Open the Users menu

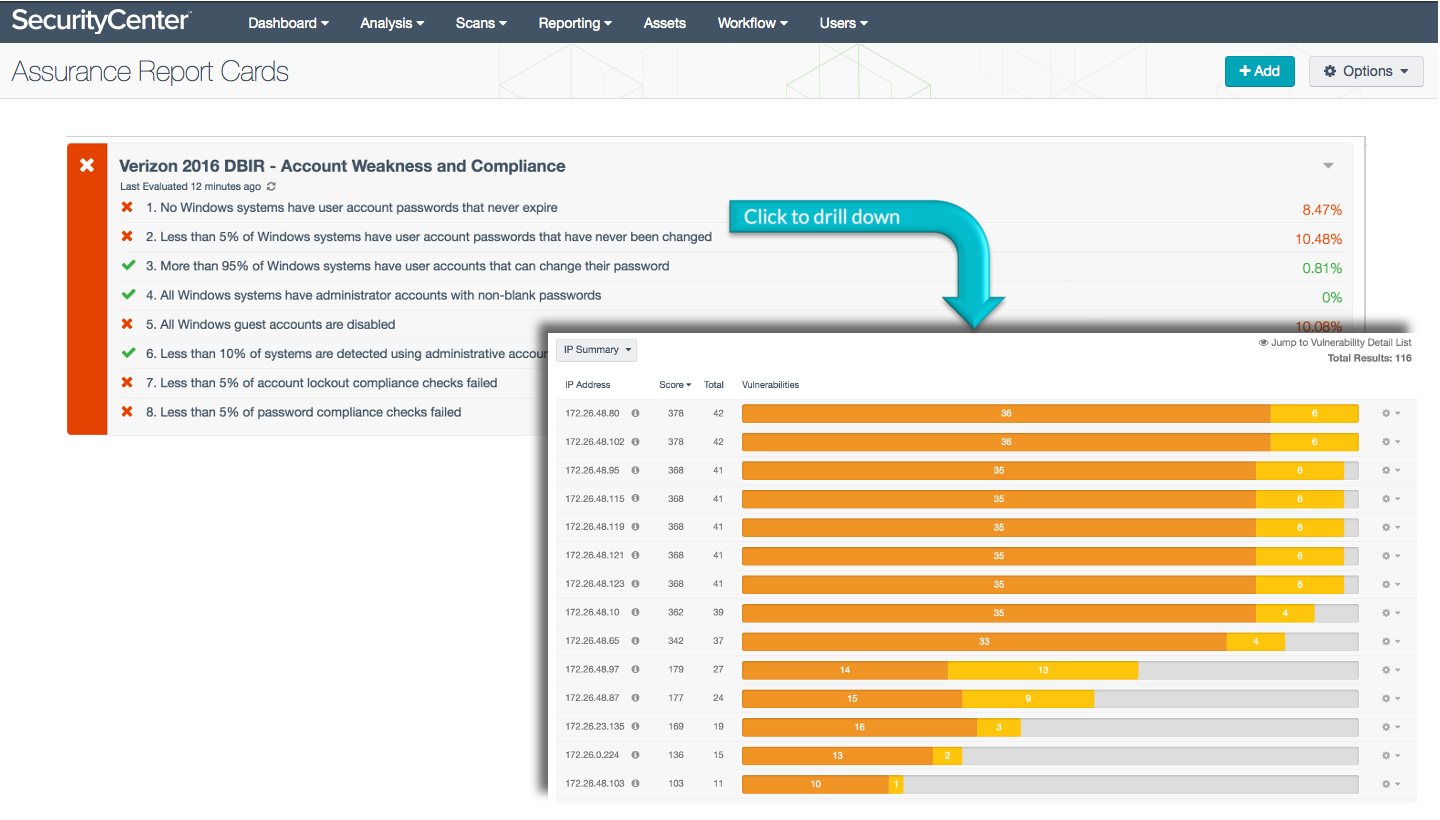click(x=843, y=23)
